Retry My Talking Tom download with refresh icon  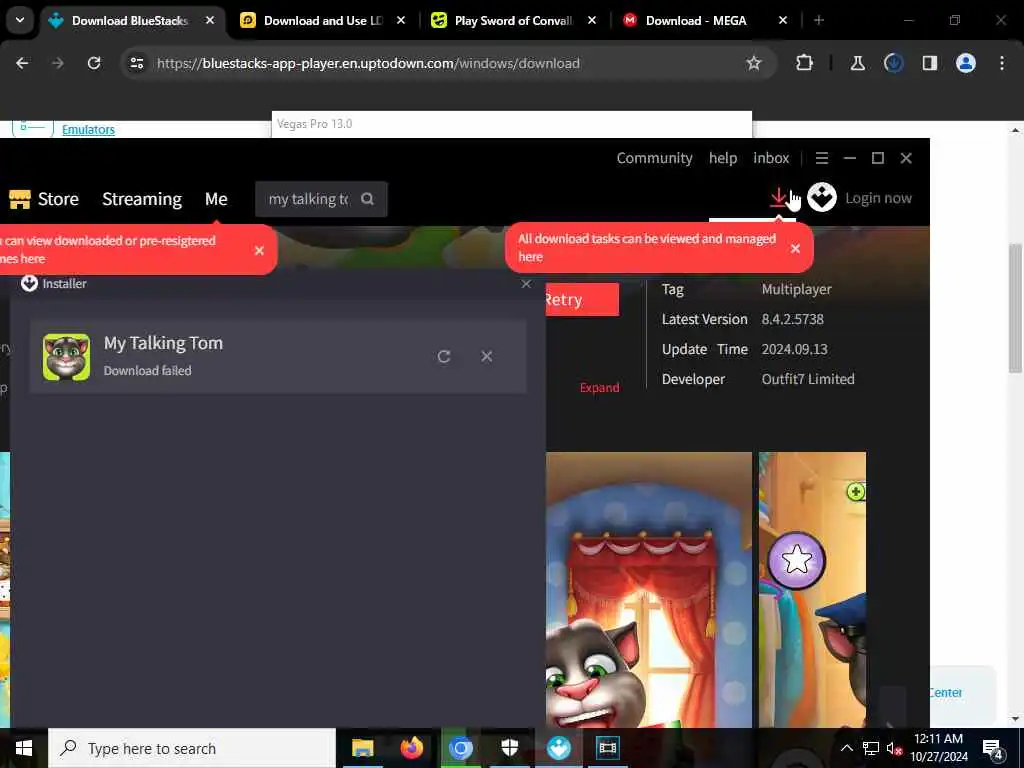click(x=444, y=357)
